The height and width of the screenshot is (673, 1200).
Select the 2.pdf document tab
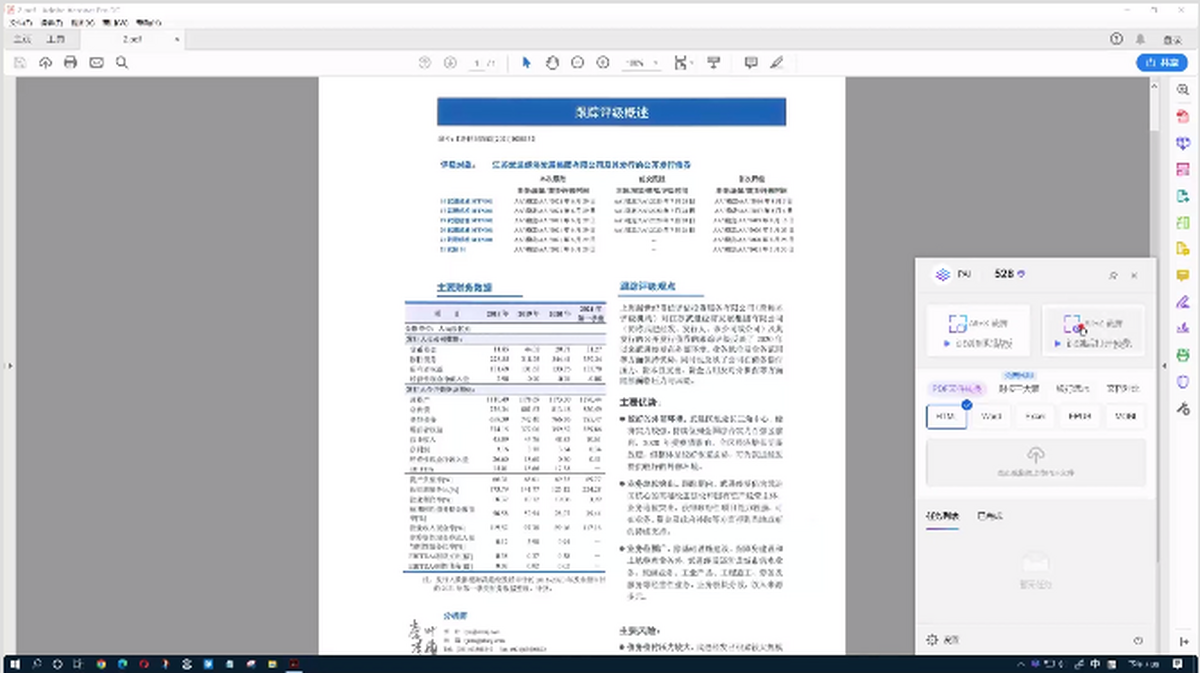pyautogui.click(x=131, y=40)
